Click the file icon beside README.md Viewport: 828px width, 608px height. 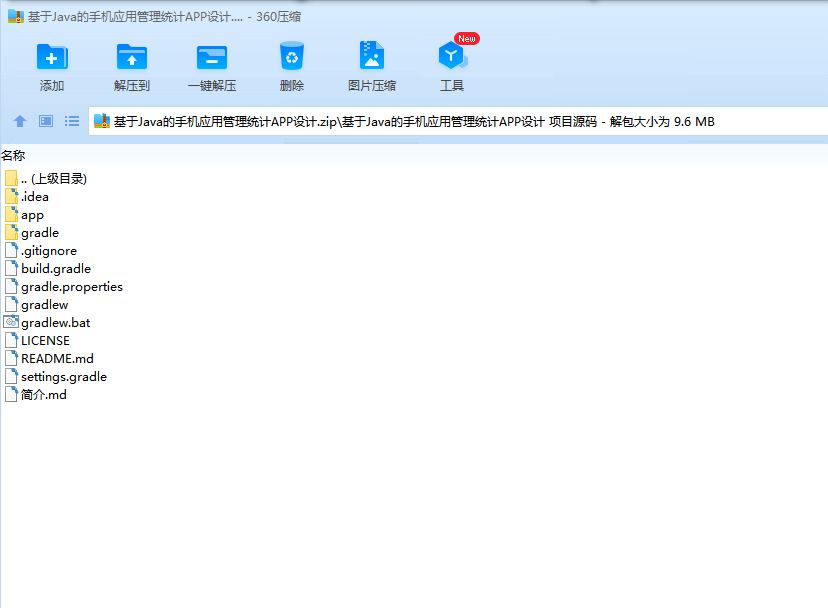pos(12,358)
